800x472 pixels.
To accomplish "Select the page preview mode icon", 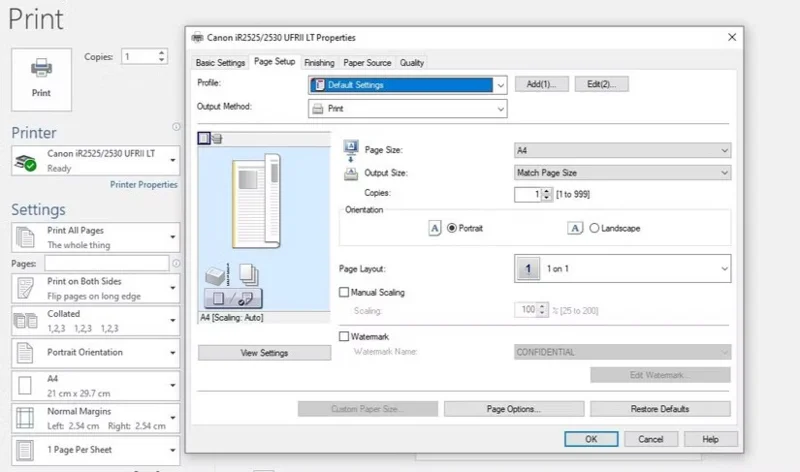I will tap(204, 138).
